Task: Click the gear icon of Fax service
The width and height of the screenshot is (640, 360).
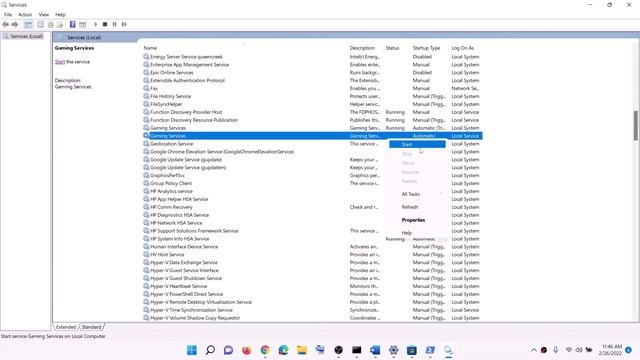Action: coord(146,88)
